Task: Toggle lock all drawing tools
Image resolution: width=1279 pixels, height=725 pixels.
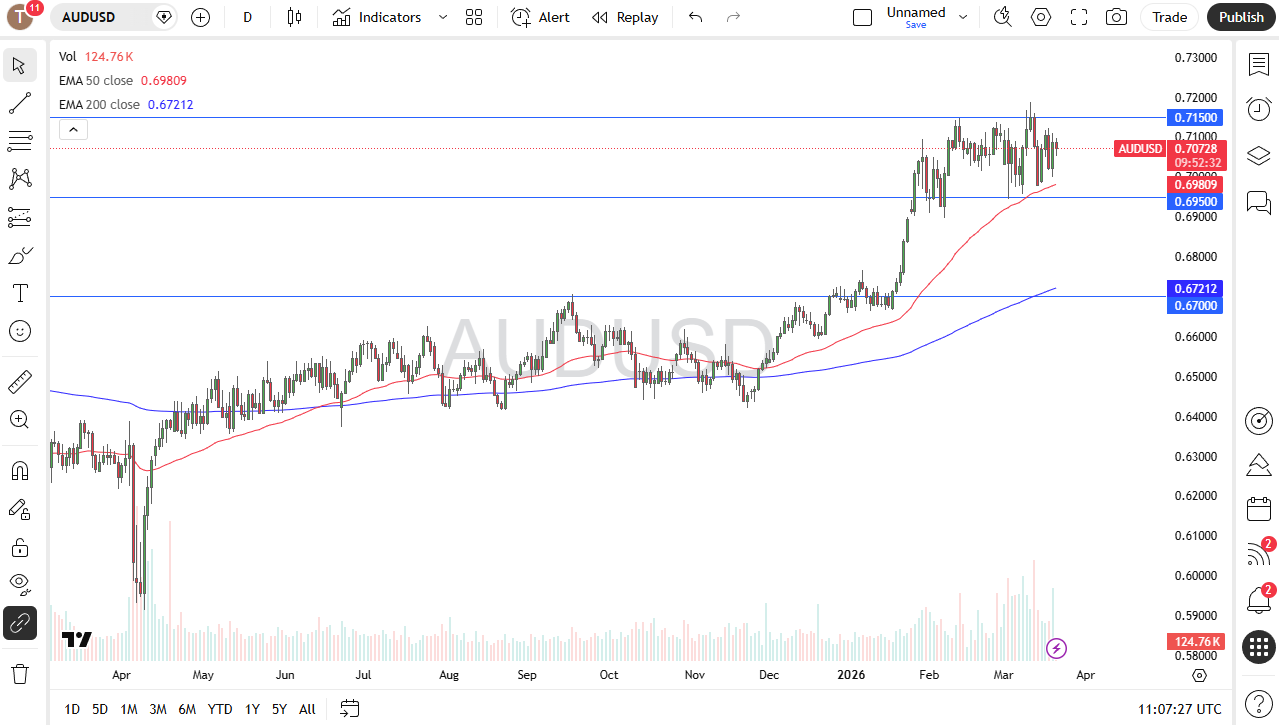Action: (19, 547)
